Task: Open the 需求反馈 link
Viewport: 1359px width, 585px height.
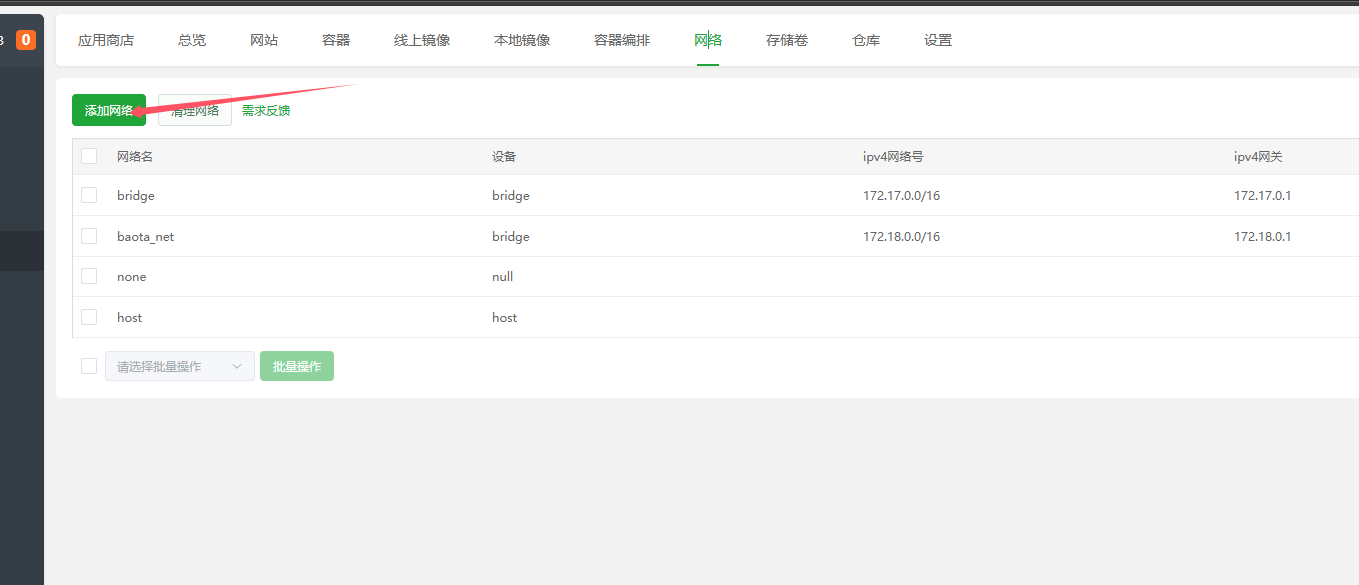Action: tap(266, 111)
